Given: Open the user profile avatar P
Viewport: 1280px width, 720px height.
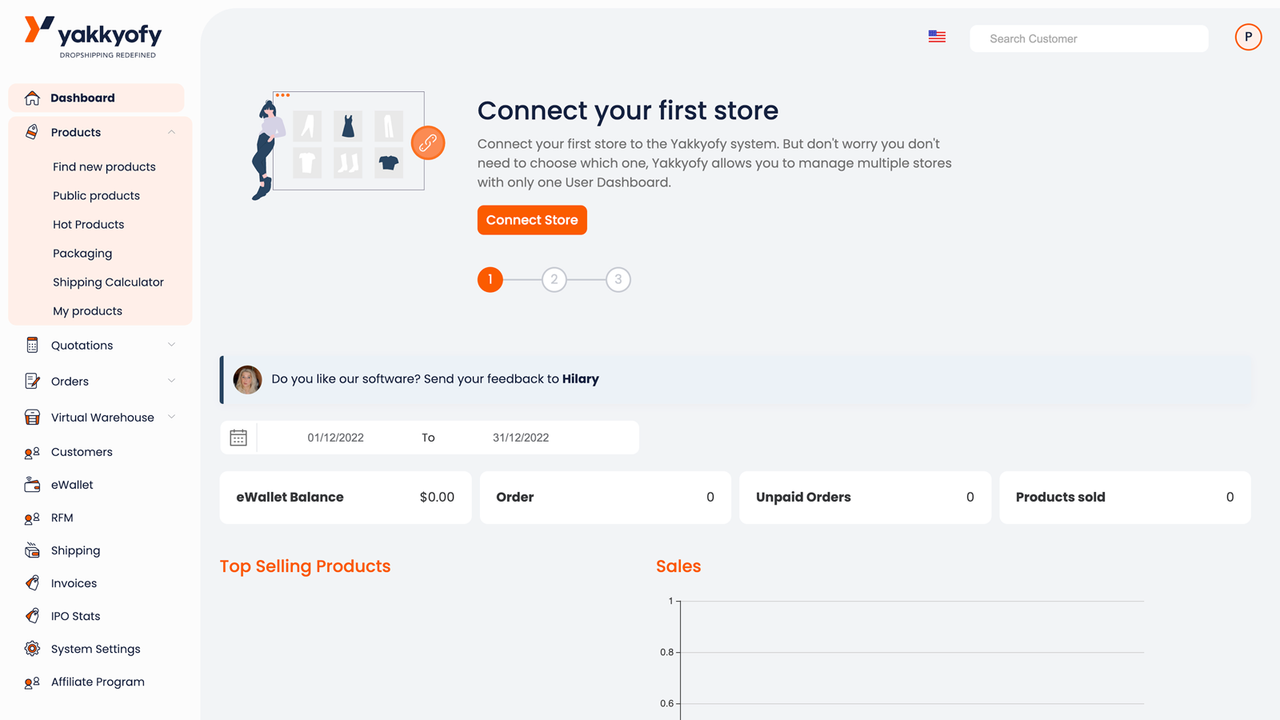Looking at the screenshot, I should (x=1248, y=37).
